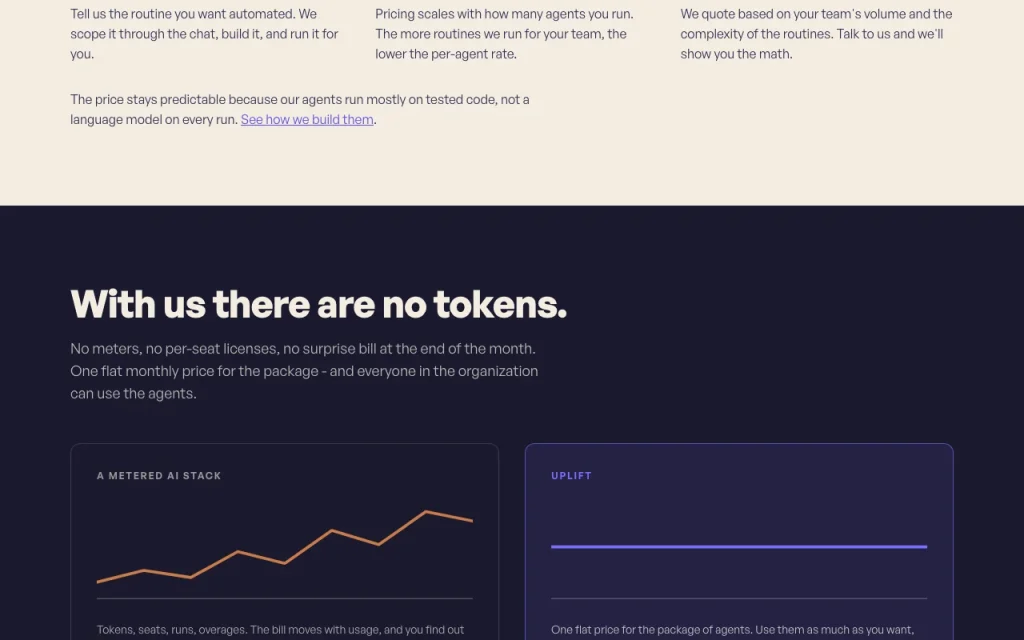Click the highlighted Uplift pricing card
The height and width of the screenshot is (640, 1024).
coord(739,542)
